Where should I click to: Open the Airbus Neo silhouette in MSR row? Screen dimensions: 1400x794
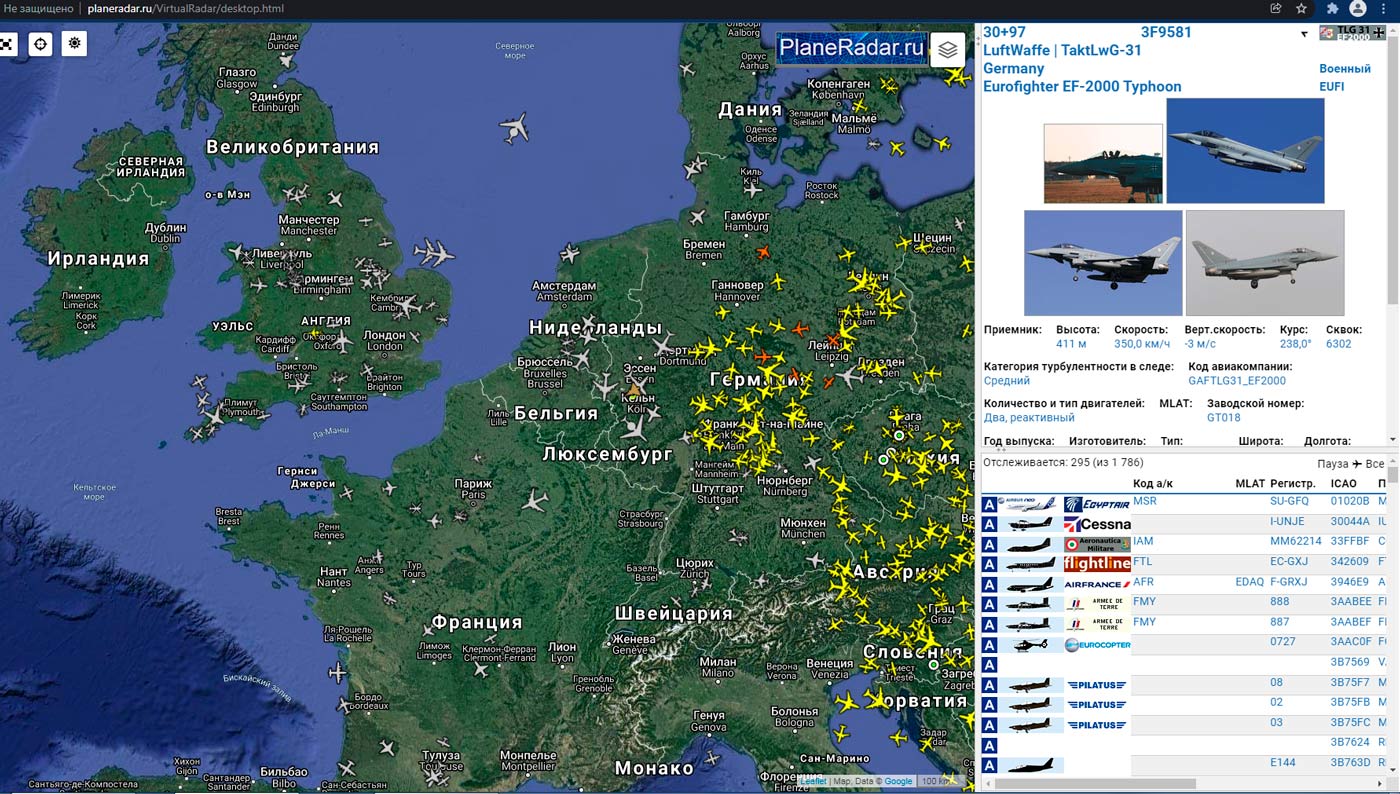click(x=1027, y=503)
